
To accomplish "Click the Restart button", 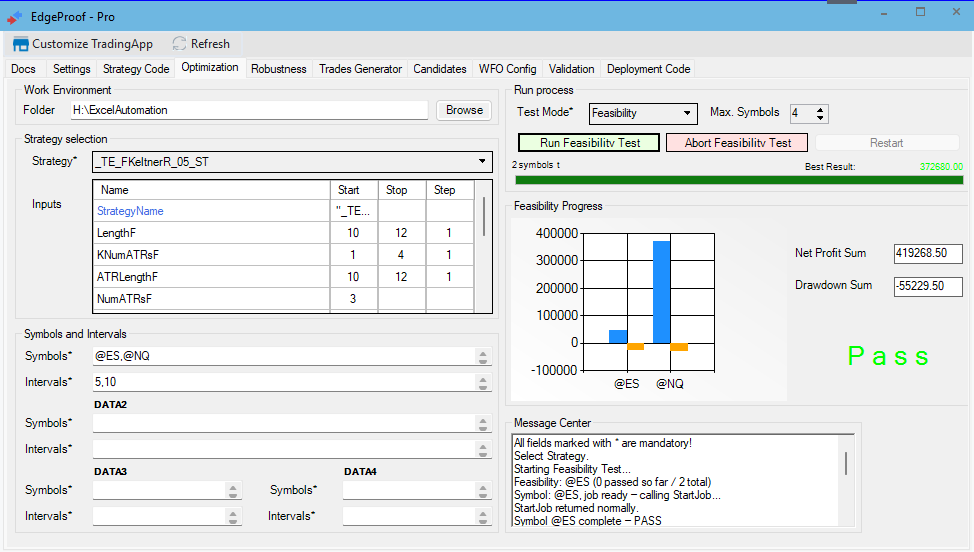I will click(x=886, y=143).
